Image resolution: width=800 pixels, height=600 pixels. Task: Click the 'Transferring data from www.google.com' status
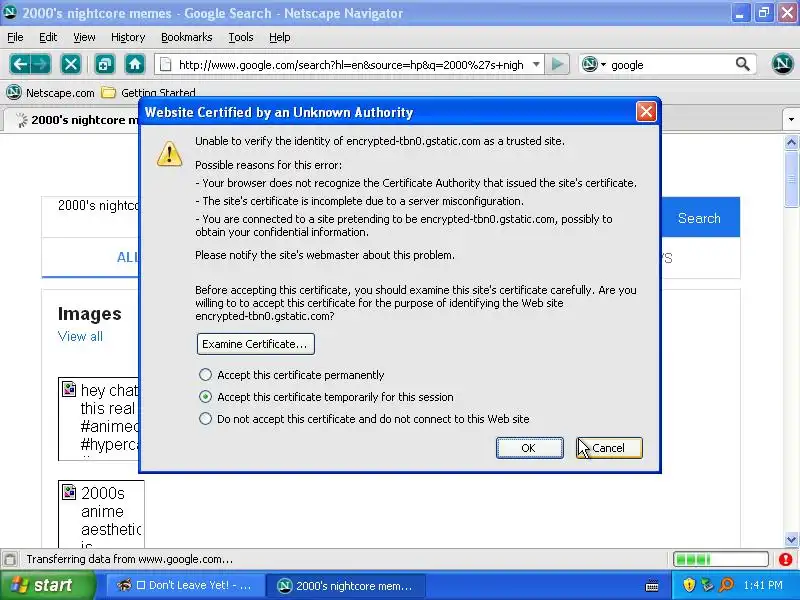tap(130, 559)
